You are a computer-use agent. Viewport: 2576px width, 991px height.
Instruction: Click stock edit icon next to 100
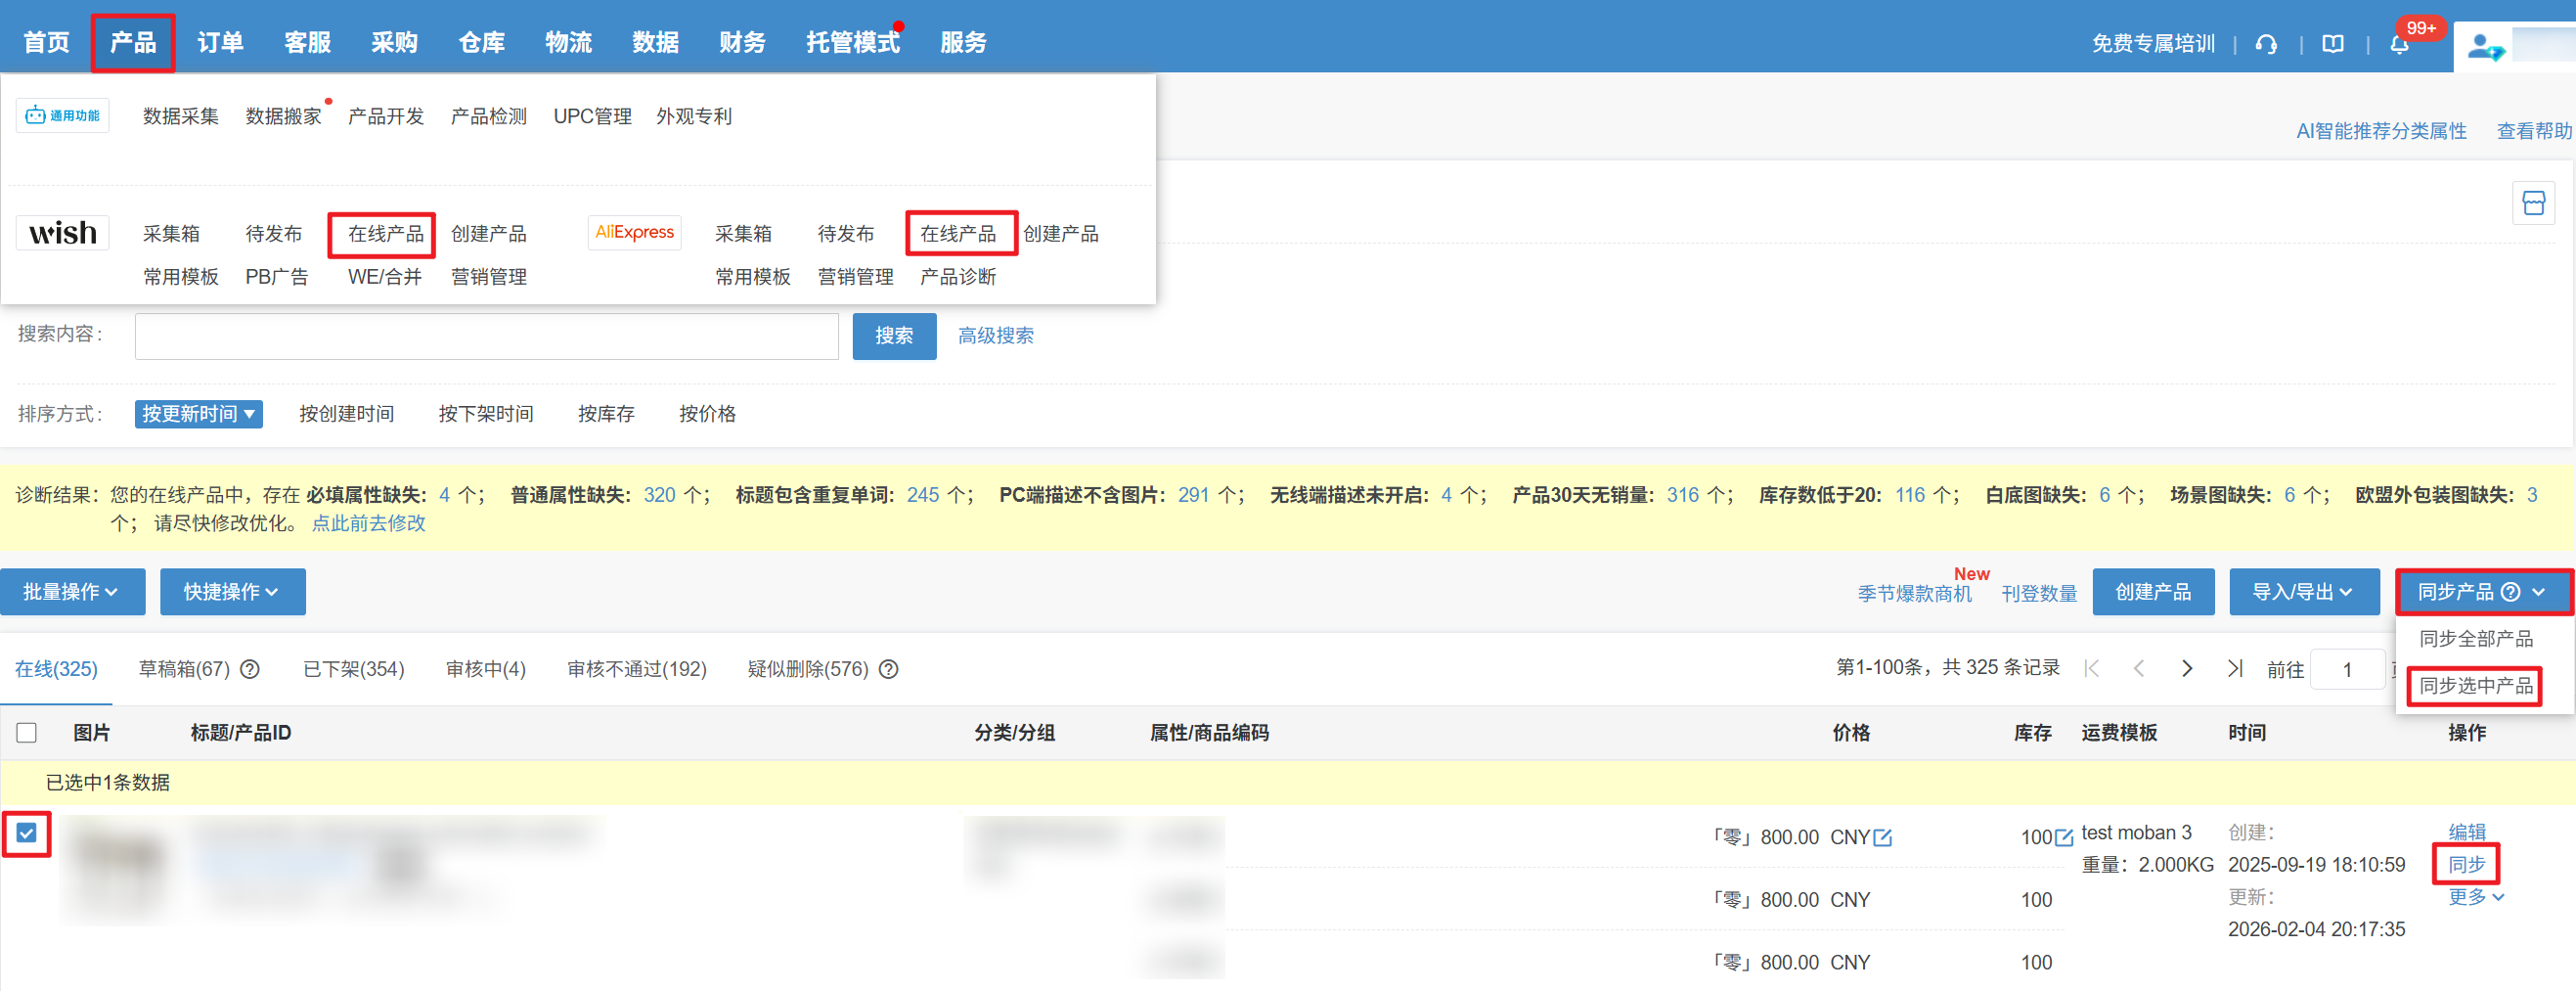pos(2063,837)
